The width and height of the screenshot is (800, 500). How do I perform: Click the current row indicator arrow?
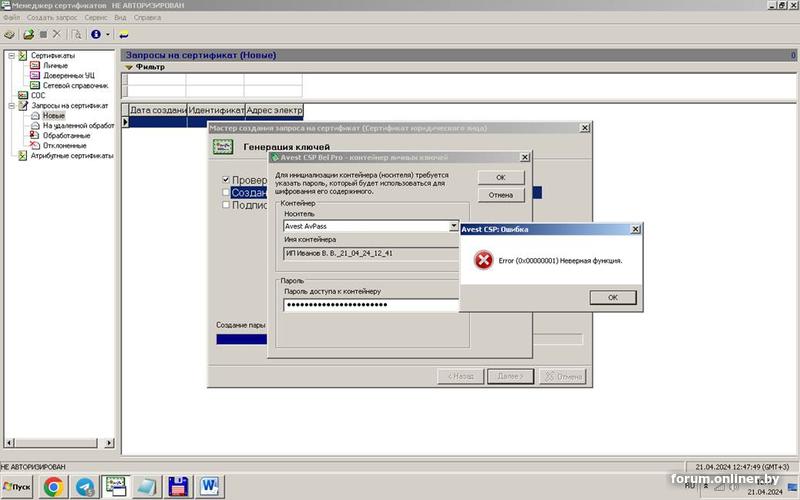(125, 122)
